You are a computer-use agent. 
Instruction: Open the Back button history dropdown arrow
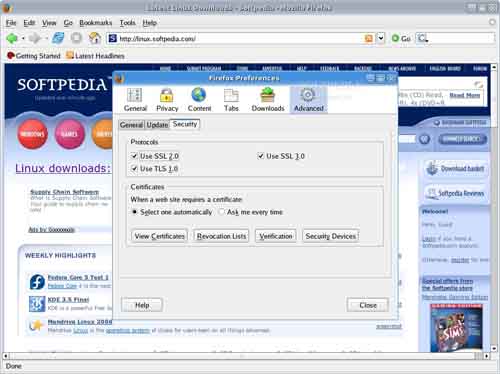(23, 39)
